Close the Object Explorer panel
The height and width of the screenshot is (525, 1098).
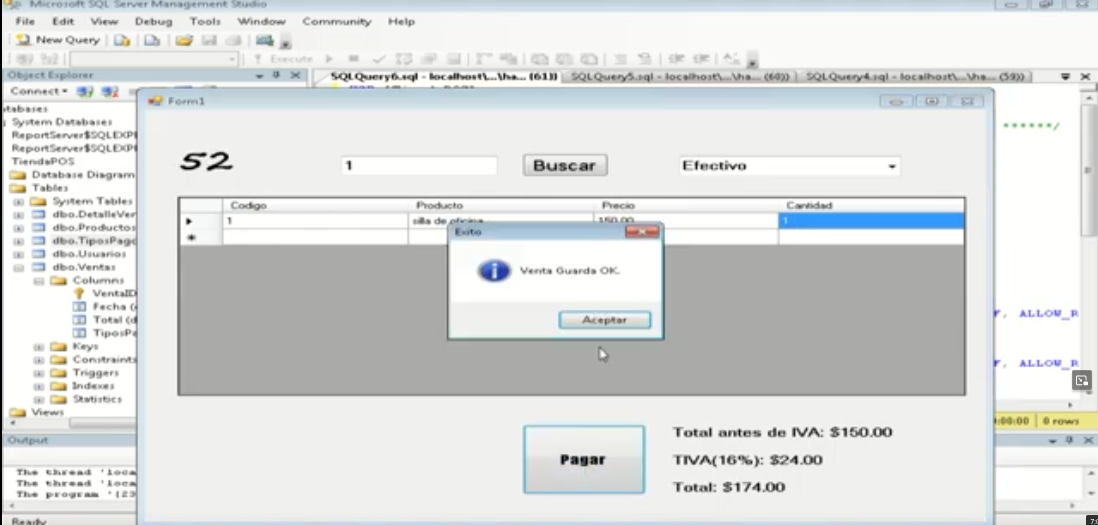pos(295,75)
